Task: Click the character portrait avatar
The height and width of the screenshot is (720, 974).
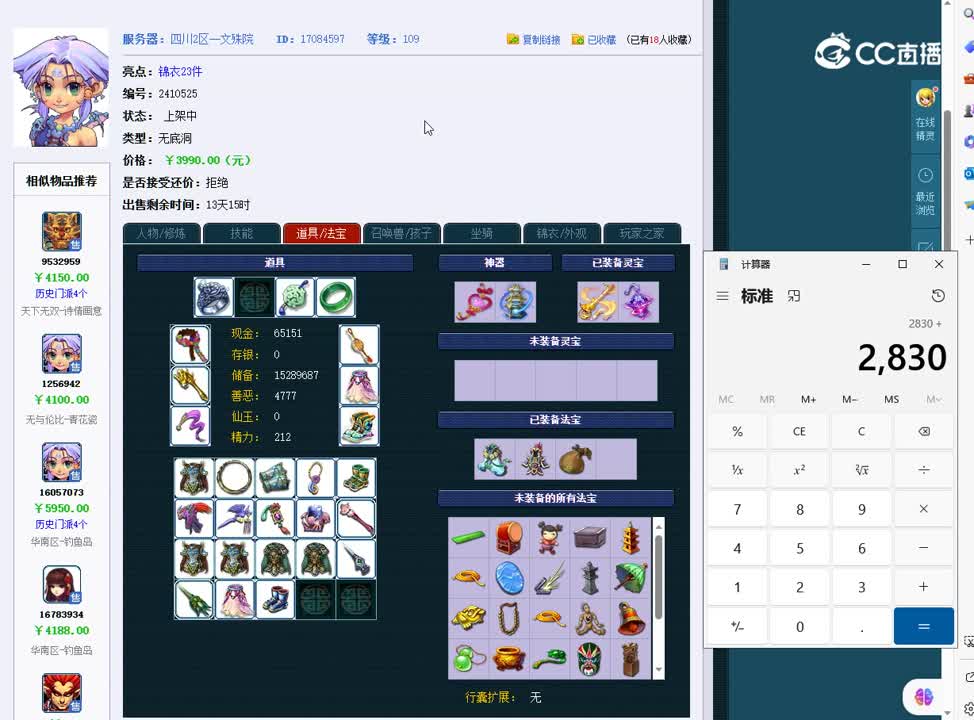Action: [60, 87]
